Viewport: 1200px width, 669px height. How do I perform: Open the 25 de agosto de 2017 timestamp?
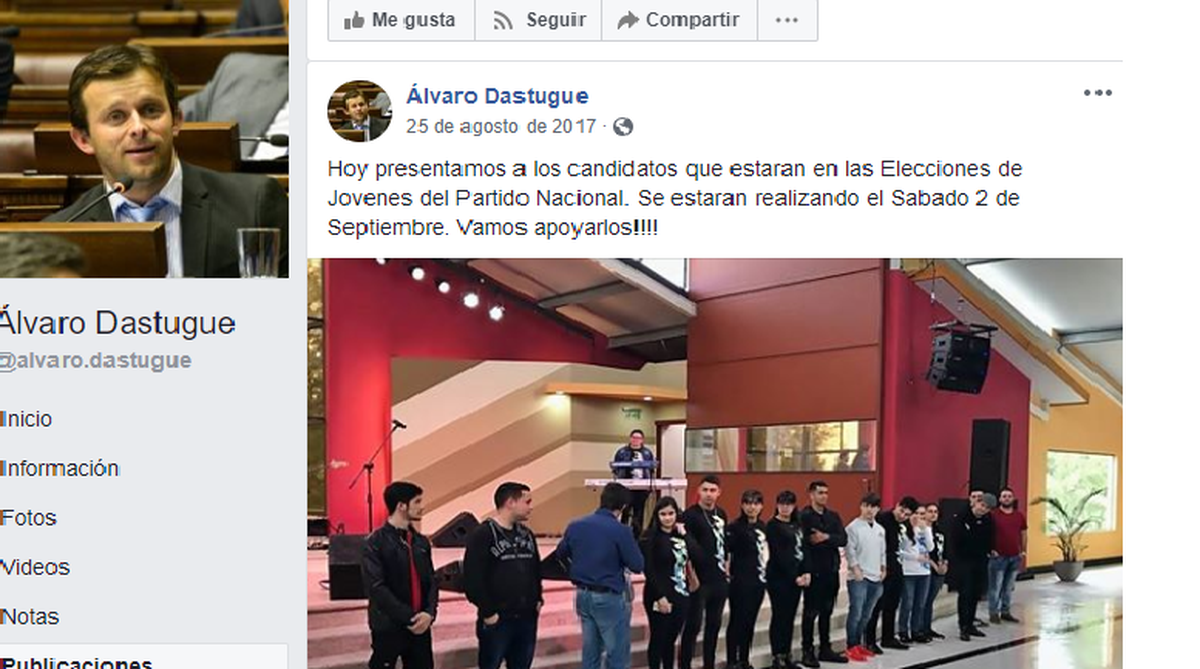500,127
